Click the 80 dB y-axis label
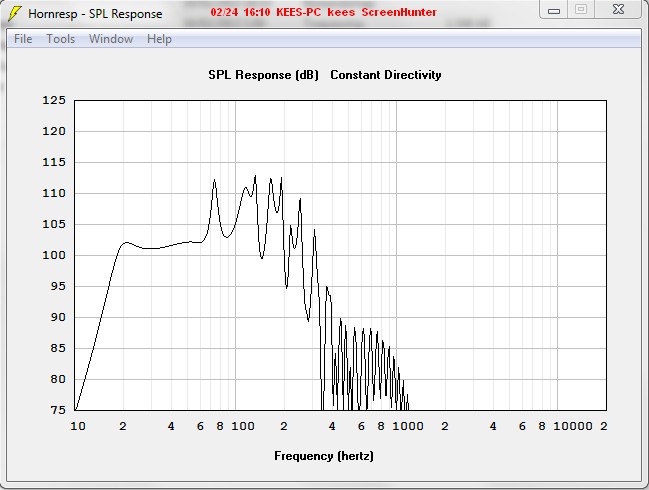The image size is (649, 490). pos(58,379)
